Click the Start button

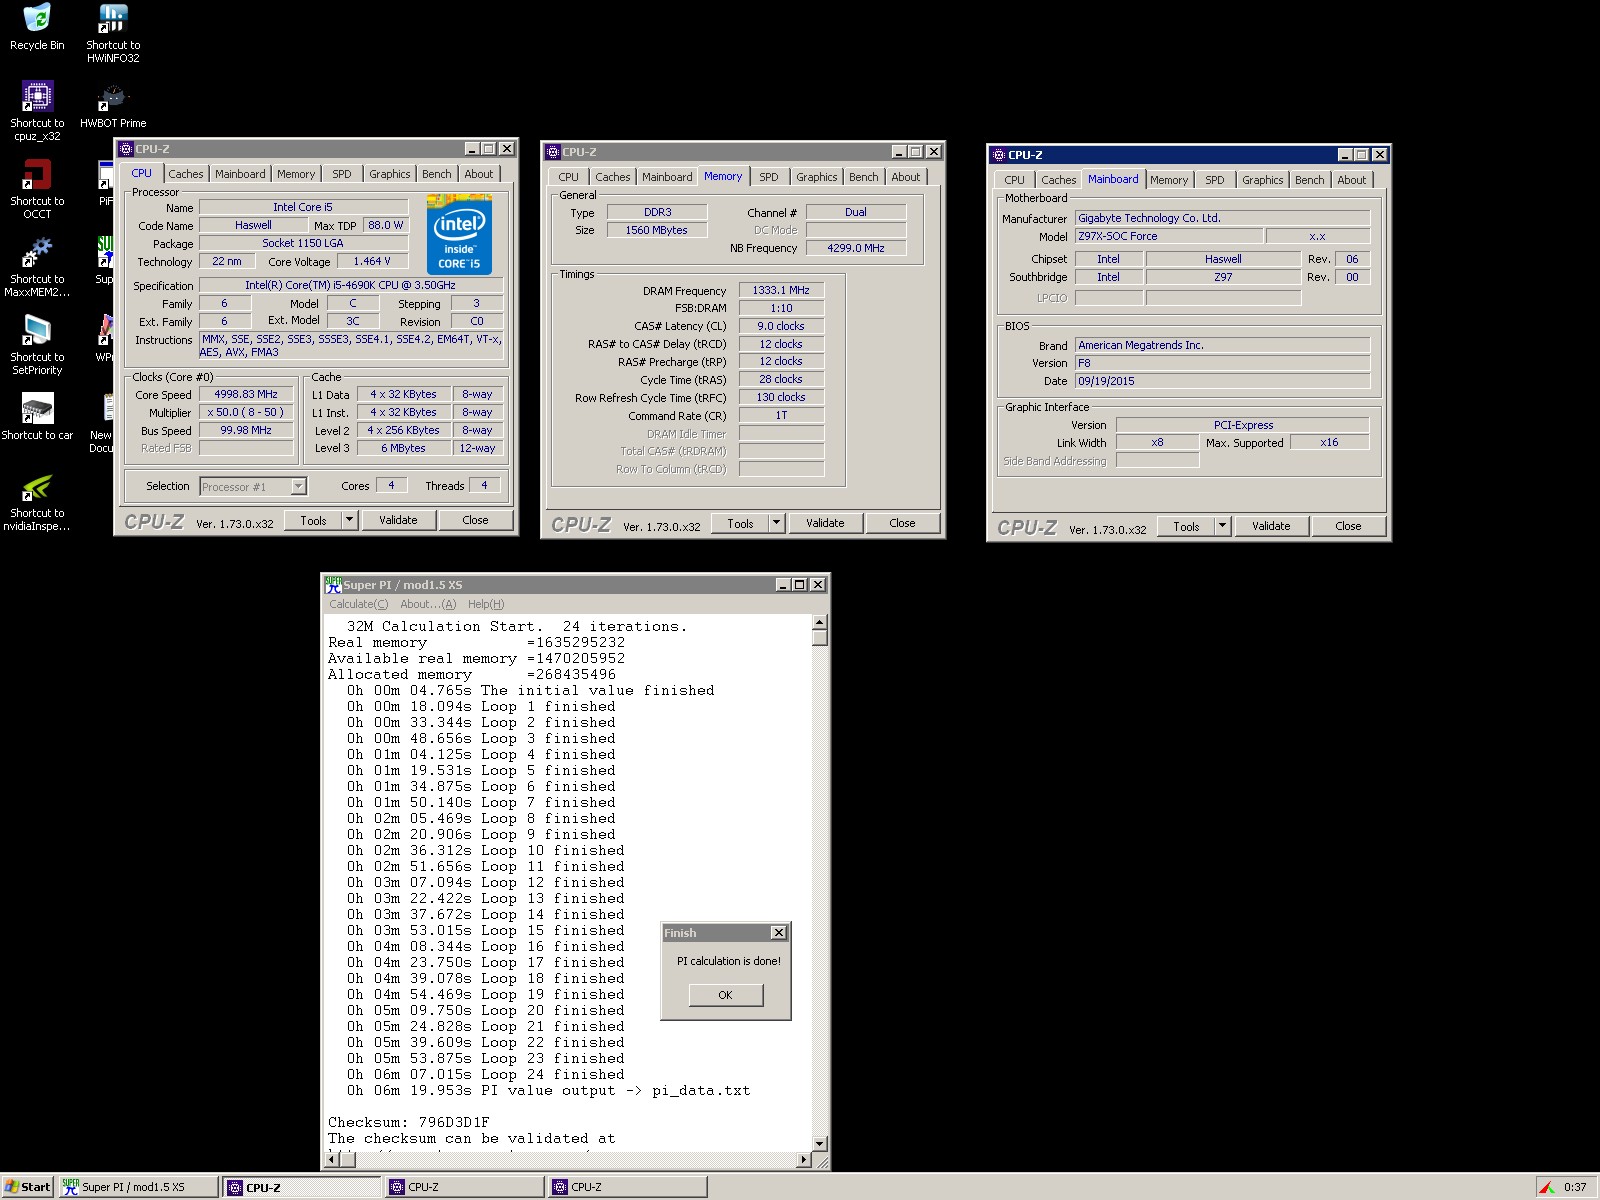28,1187
